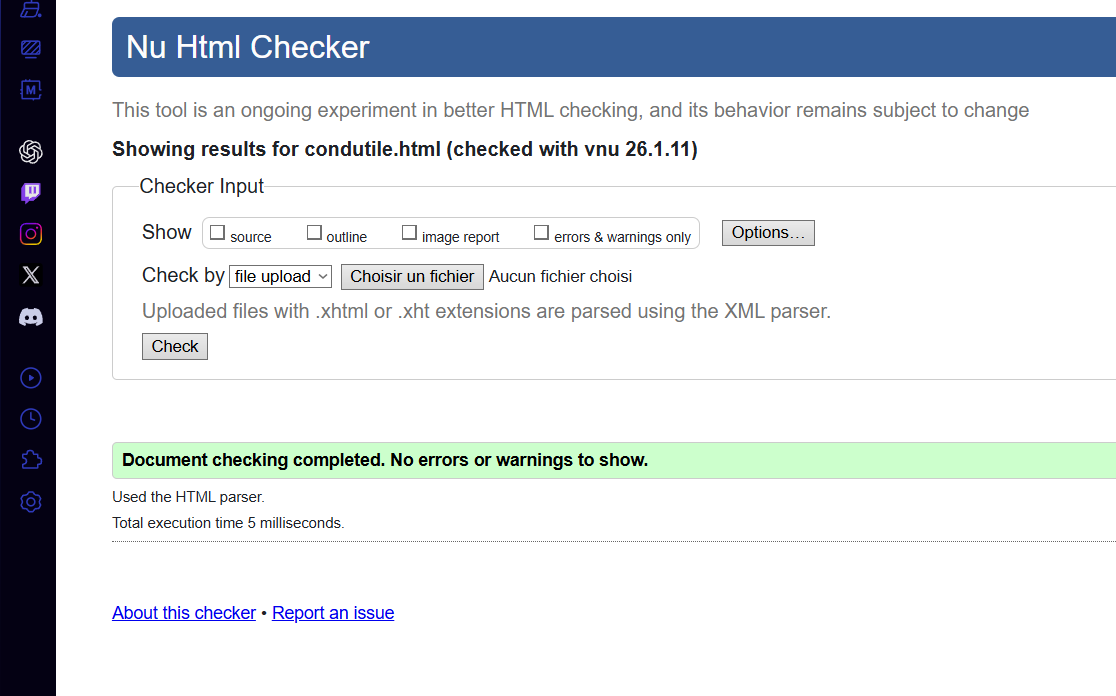Image resolution: width=1116 pixels, height=696 pixels.
Task: Open the X (Twitter) sidebar panel
Action: point(31,276)
